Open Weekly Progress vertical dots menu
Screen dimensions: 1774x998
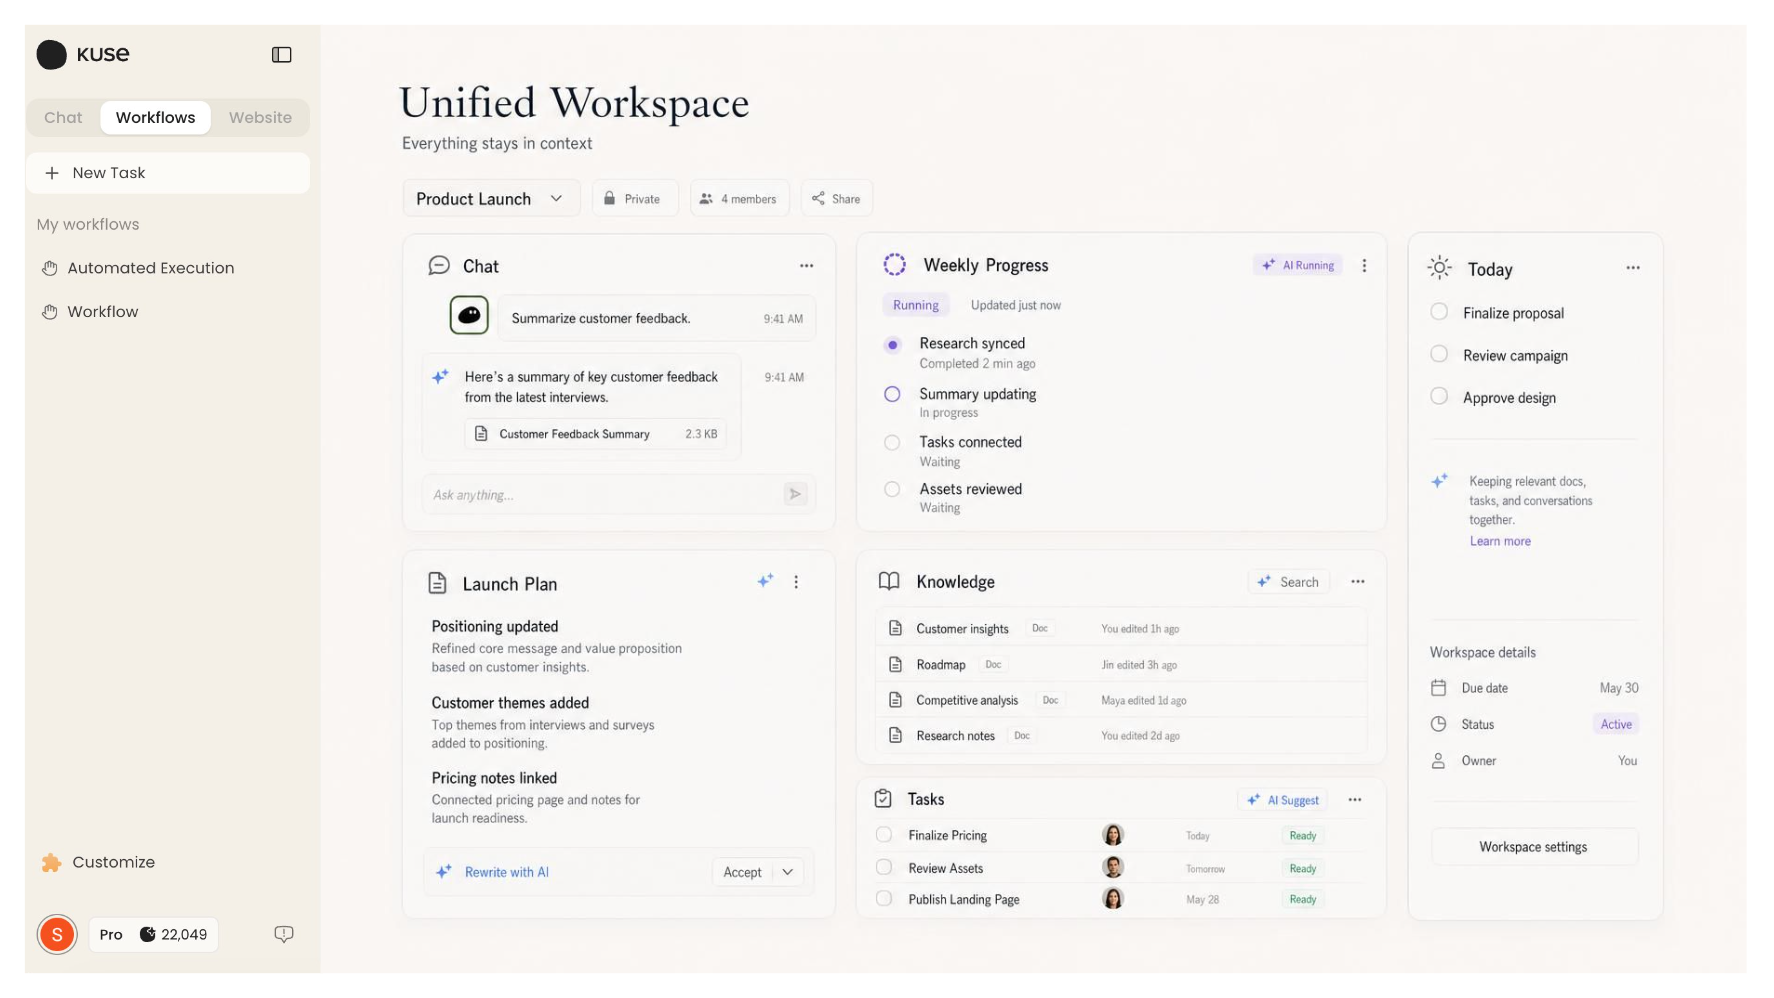1364,266
